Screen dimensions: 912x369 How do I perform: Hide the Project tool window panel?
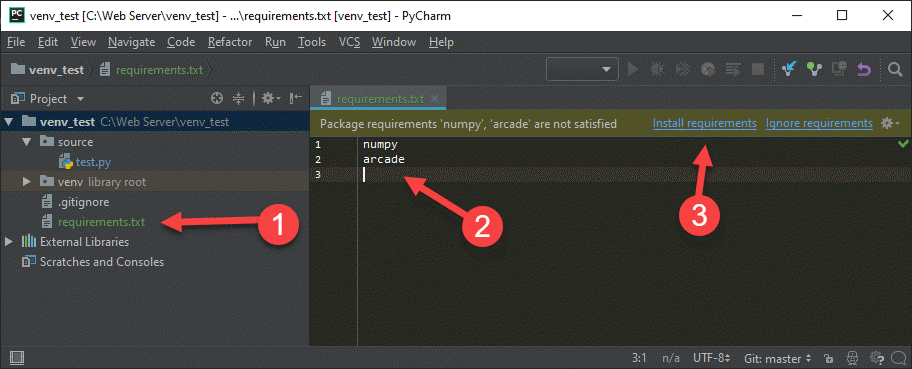pos(296,98)
